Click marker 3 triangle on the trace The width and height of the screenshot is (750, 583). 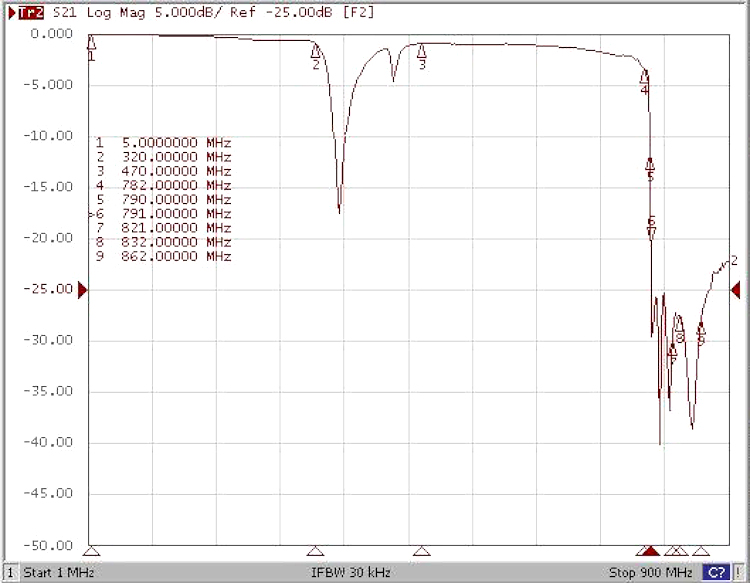421,51
